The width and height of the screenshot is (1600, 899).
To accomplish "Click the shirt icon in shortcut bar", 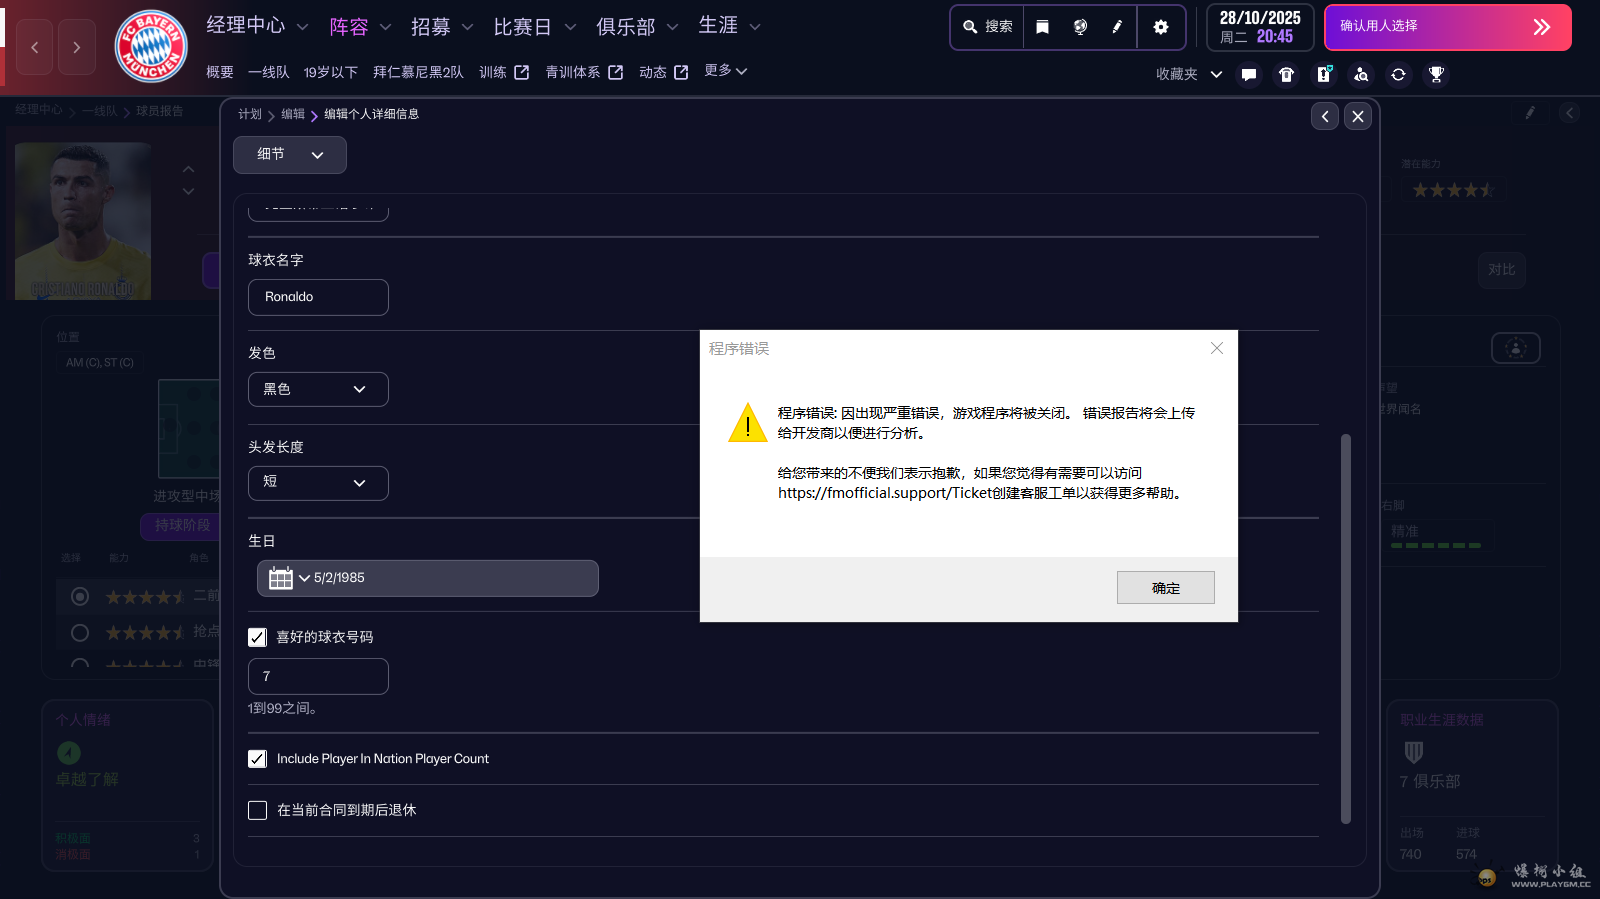I will tap(1286, 74).
